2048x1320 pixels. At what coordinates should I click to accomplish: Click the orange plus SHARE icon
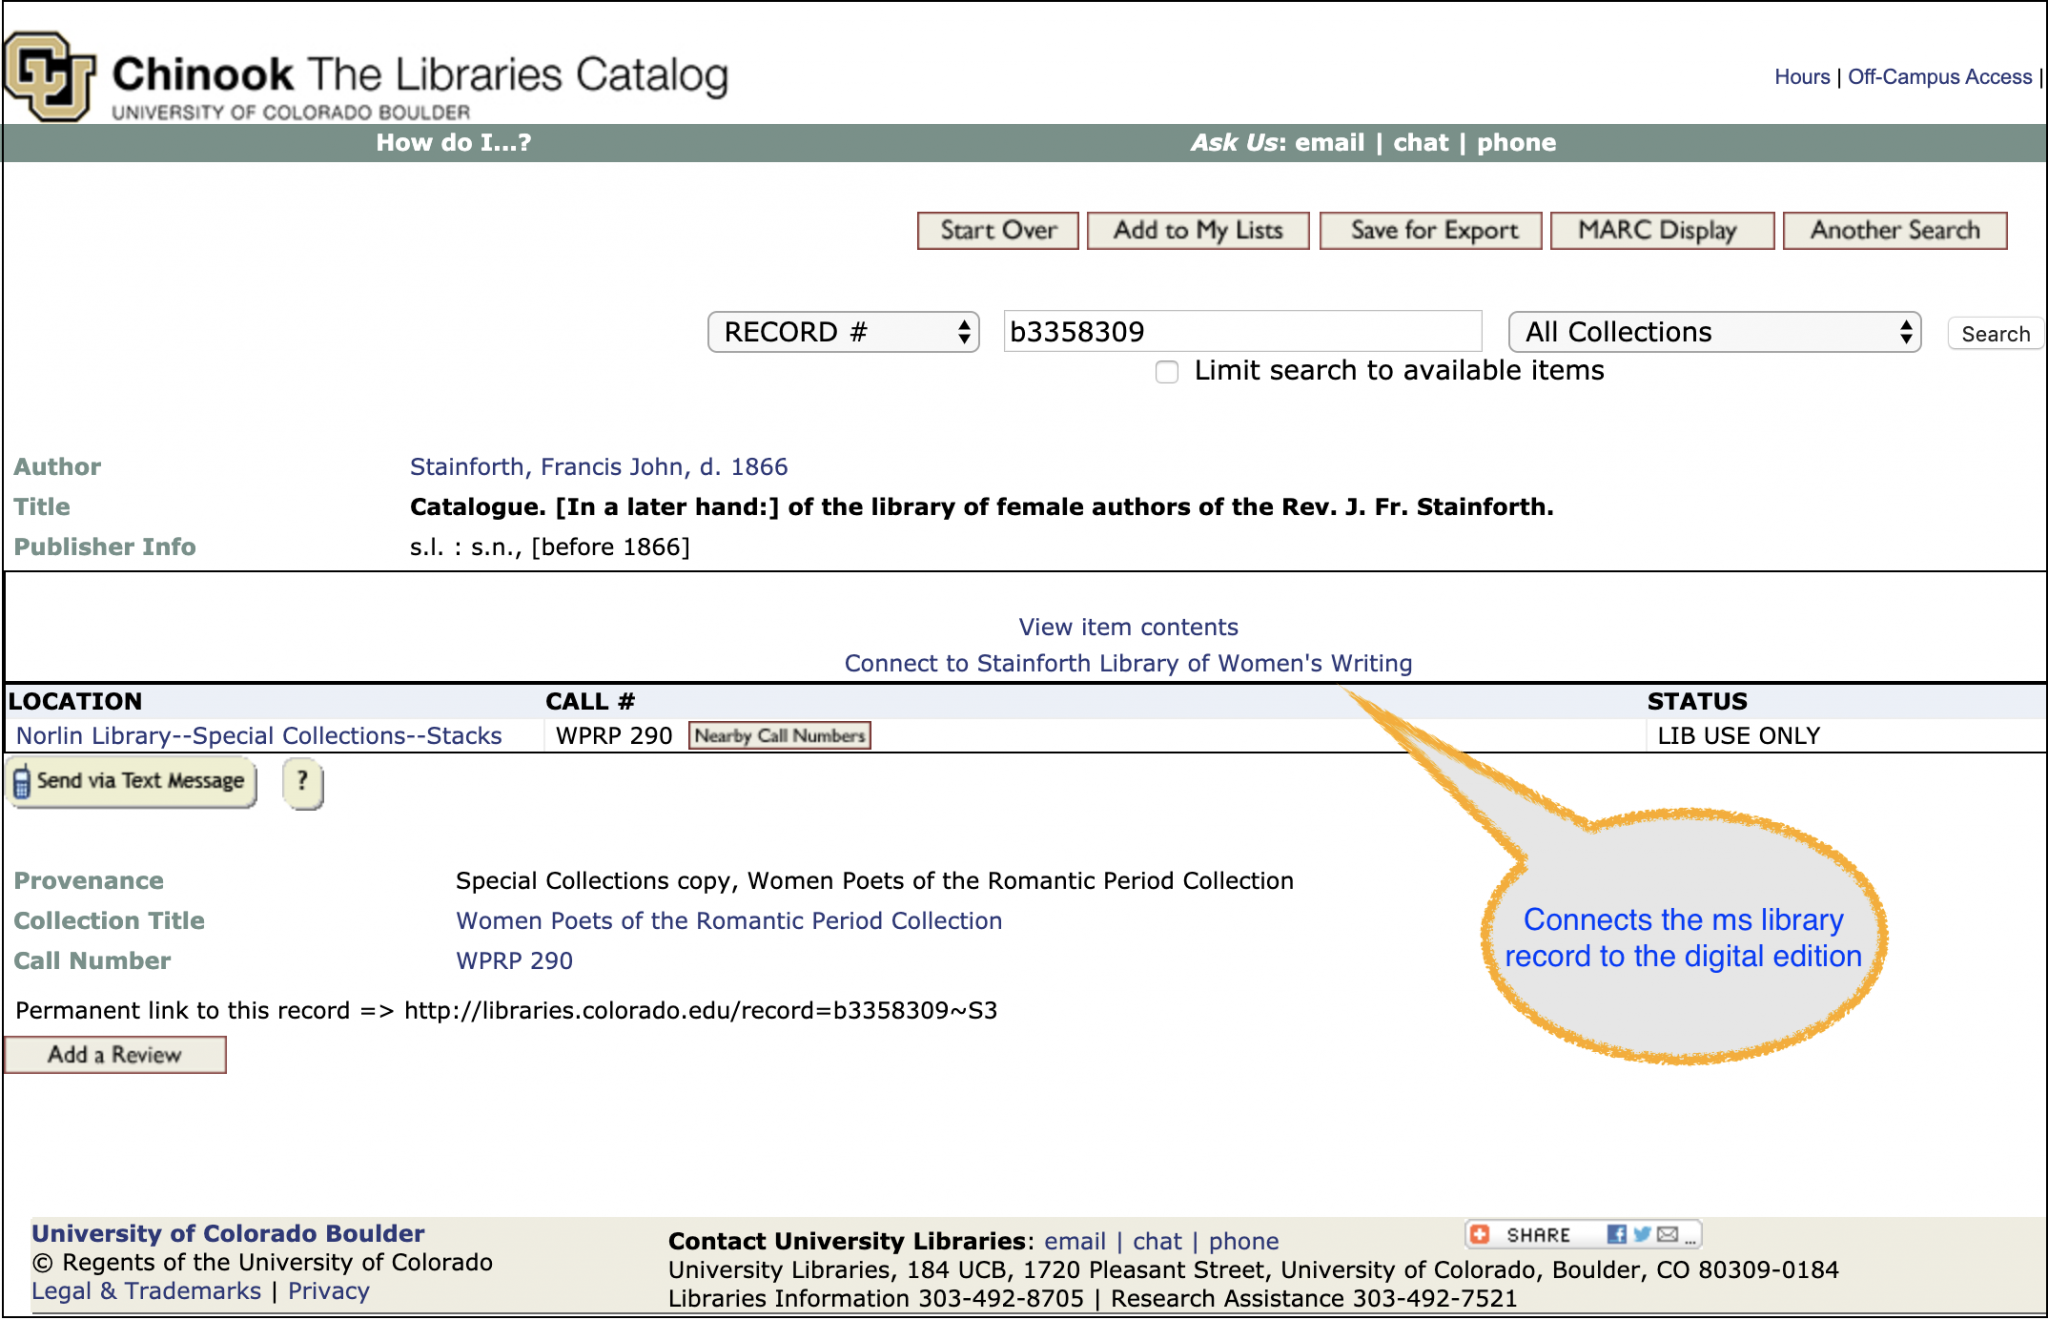tap(1480, 1234)
